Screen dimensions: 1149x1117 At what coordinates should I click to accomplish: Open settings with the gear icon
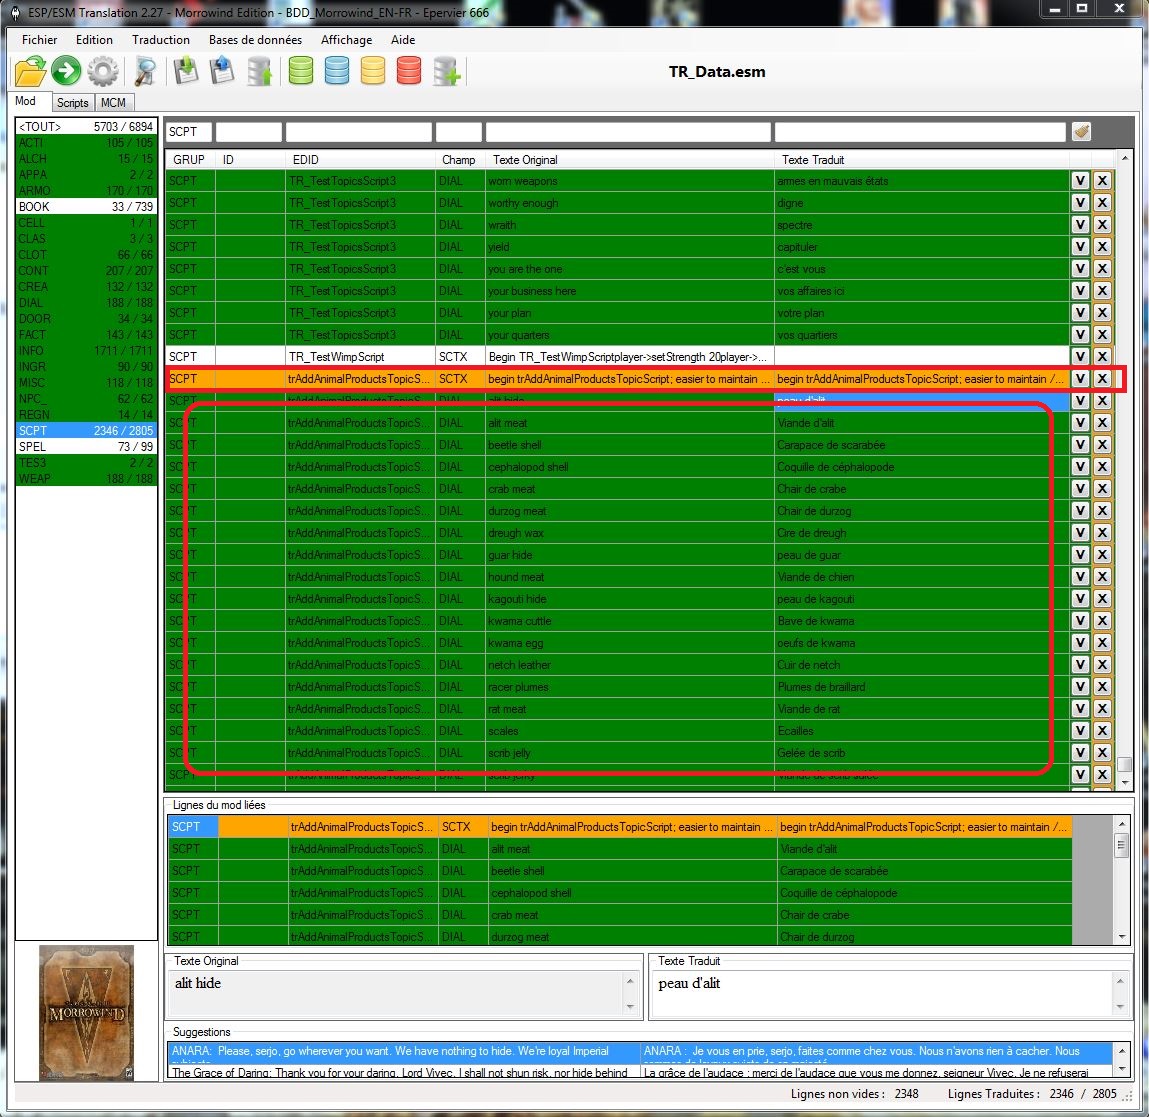(x=102, y=71)
